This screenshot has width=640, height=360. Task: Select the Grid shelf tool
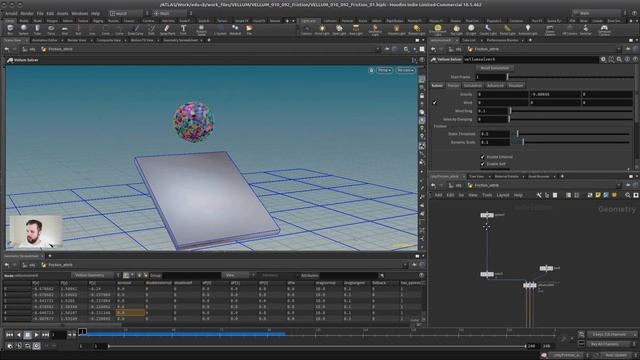coord(64,29)
